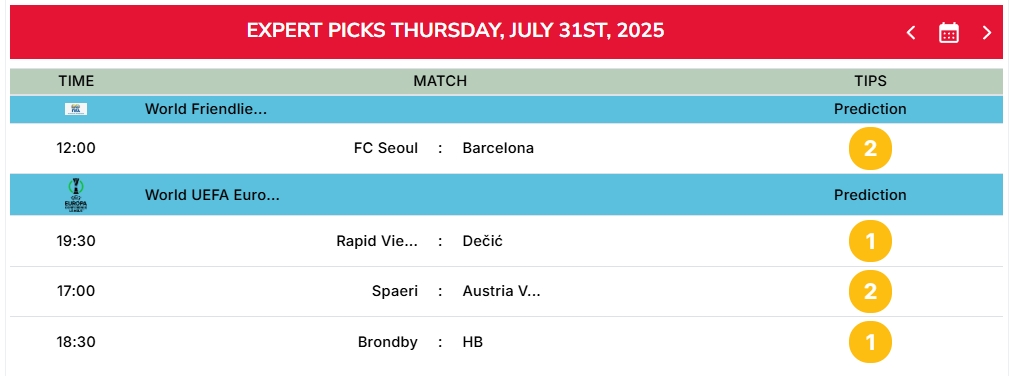This screenshot has height=376, width=1010.
Task: Open the World UEFA Euro league row
Action: pyautogui.click(x=506, y=195)
